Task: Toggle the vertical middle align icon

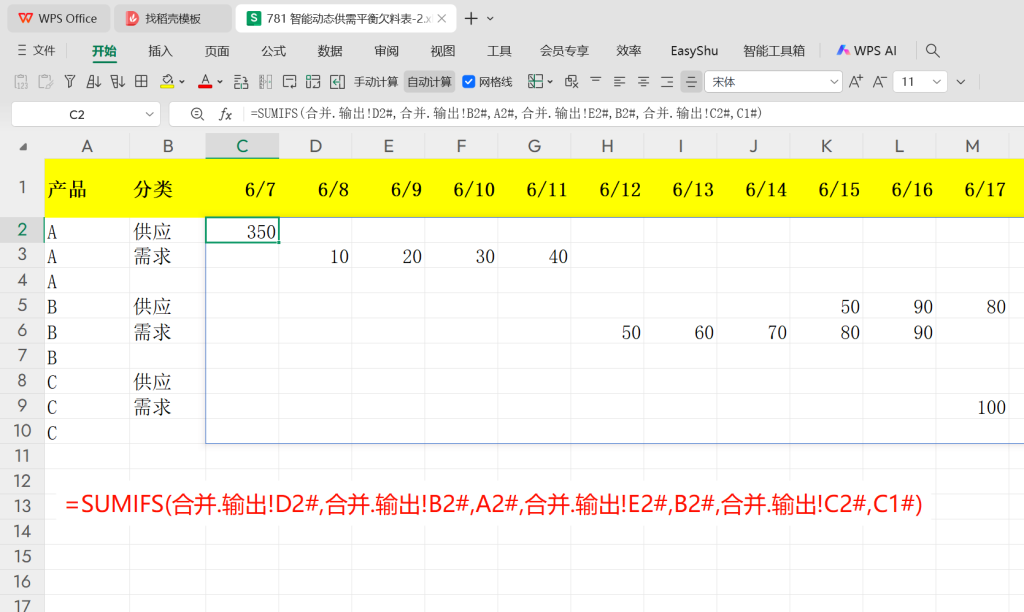Action: 691,82
